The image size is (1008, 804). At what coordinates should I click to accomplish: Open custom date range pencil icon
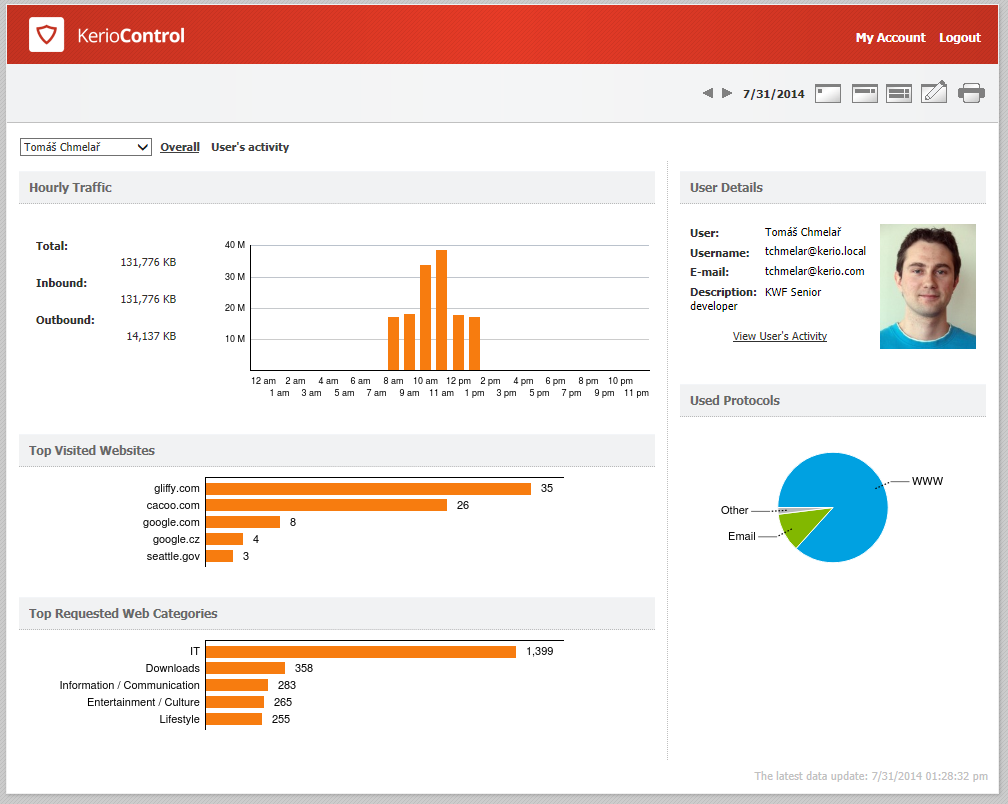[x=934, y=92]
